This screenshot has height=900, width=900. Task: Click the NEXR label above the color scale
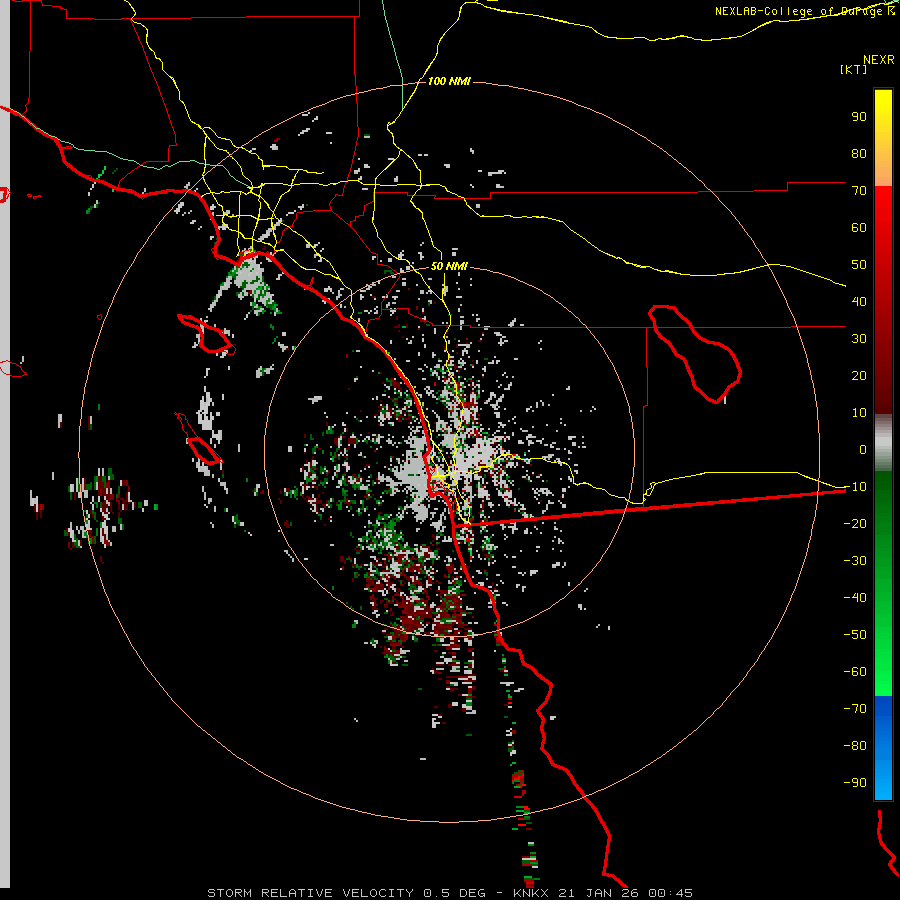pyautogui.click(x=878, y=60)
